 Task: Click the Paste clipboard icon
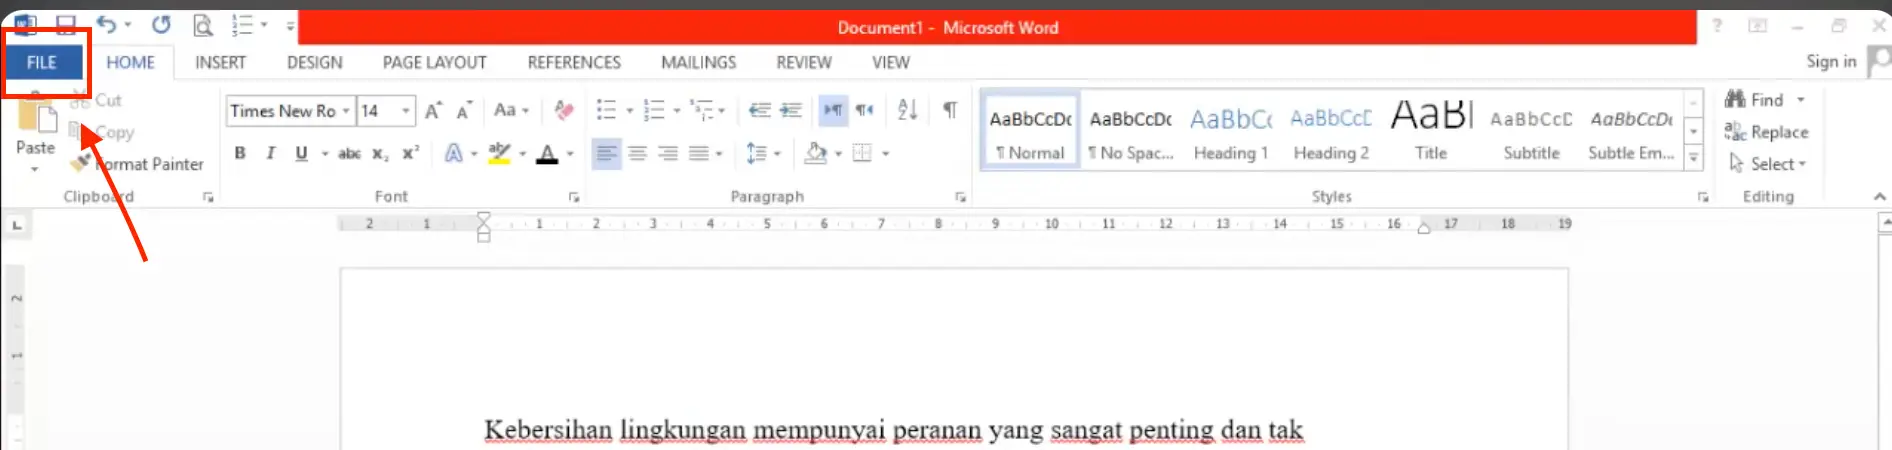tap(36, 112)
